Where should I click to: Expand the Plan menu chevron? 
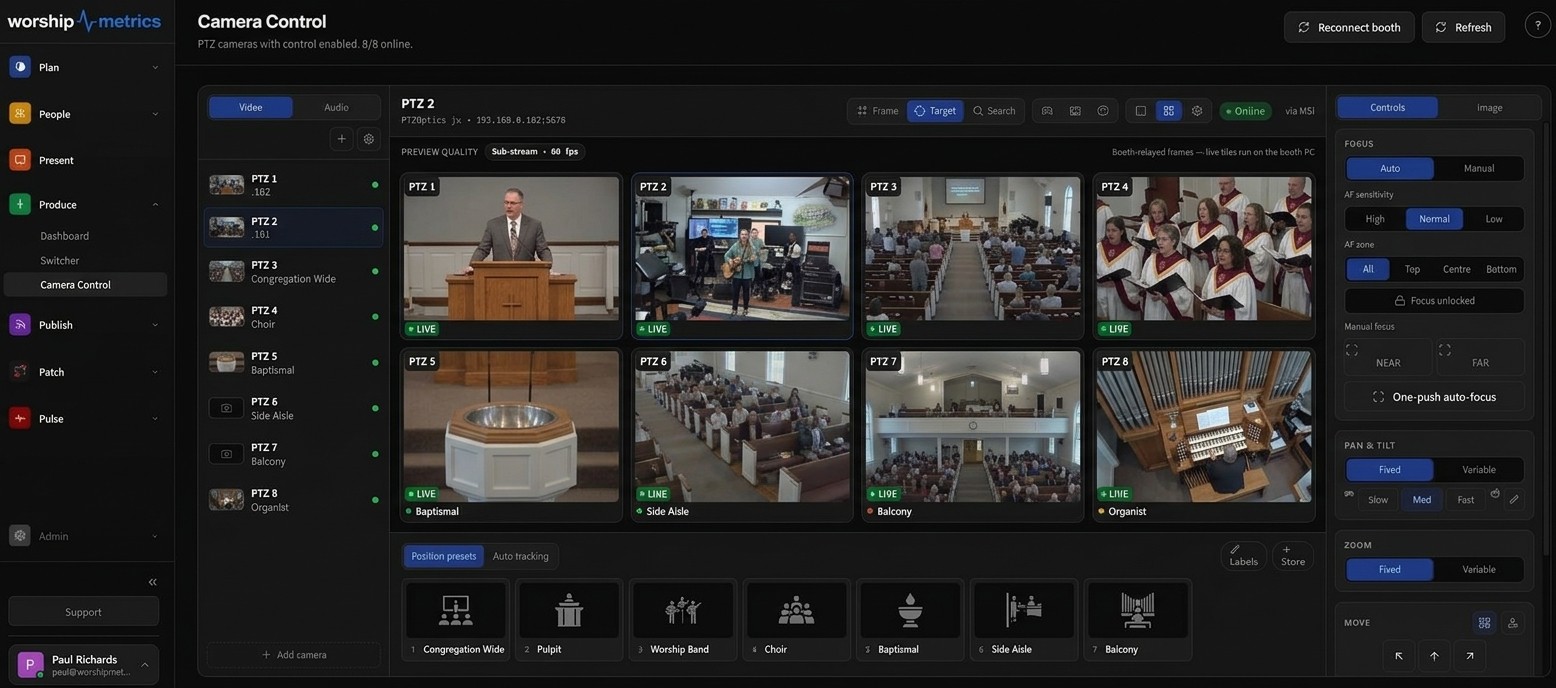(155, 67)
